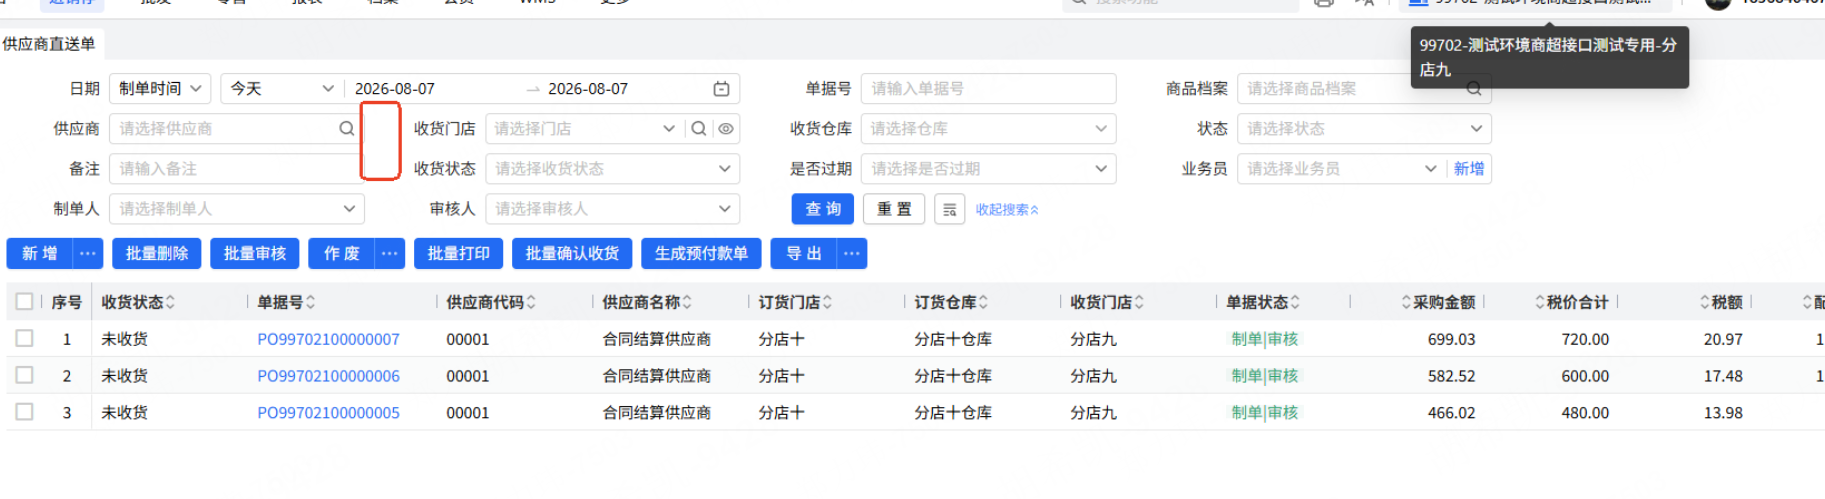Viewport: 1825px width, 499px height.
Task: Open order PO99702100000006 link
Action: [x=328, y=376]
